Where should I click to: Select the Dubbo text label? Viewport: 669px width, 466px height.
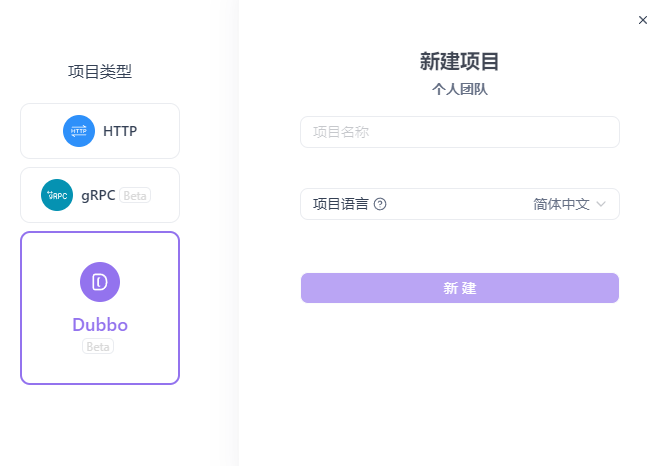point(100,325)
